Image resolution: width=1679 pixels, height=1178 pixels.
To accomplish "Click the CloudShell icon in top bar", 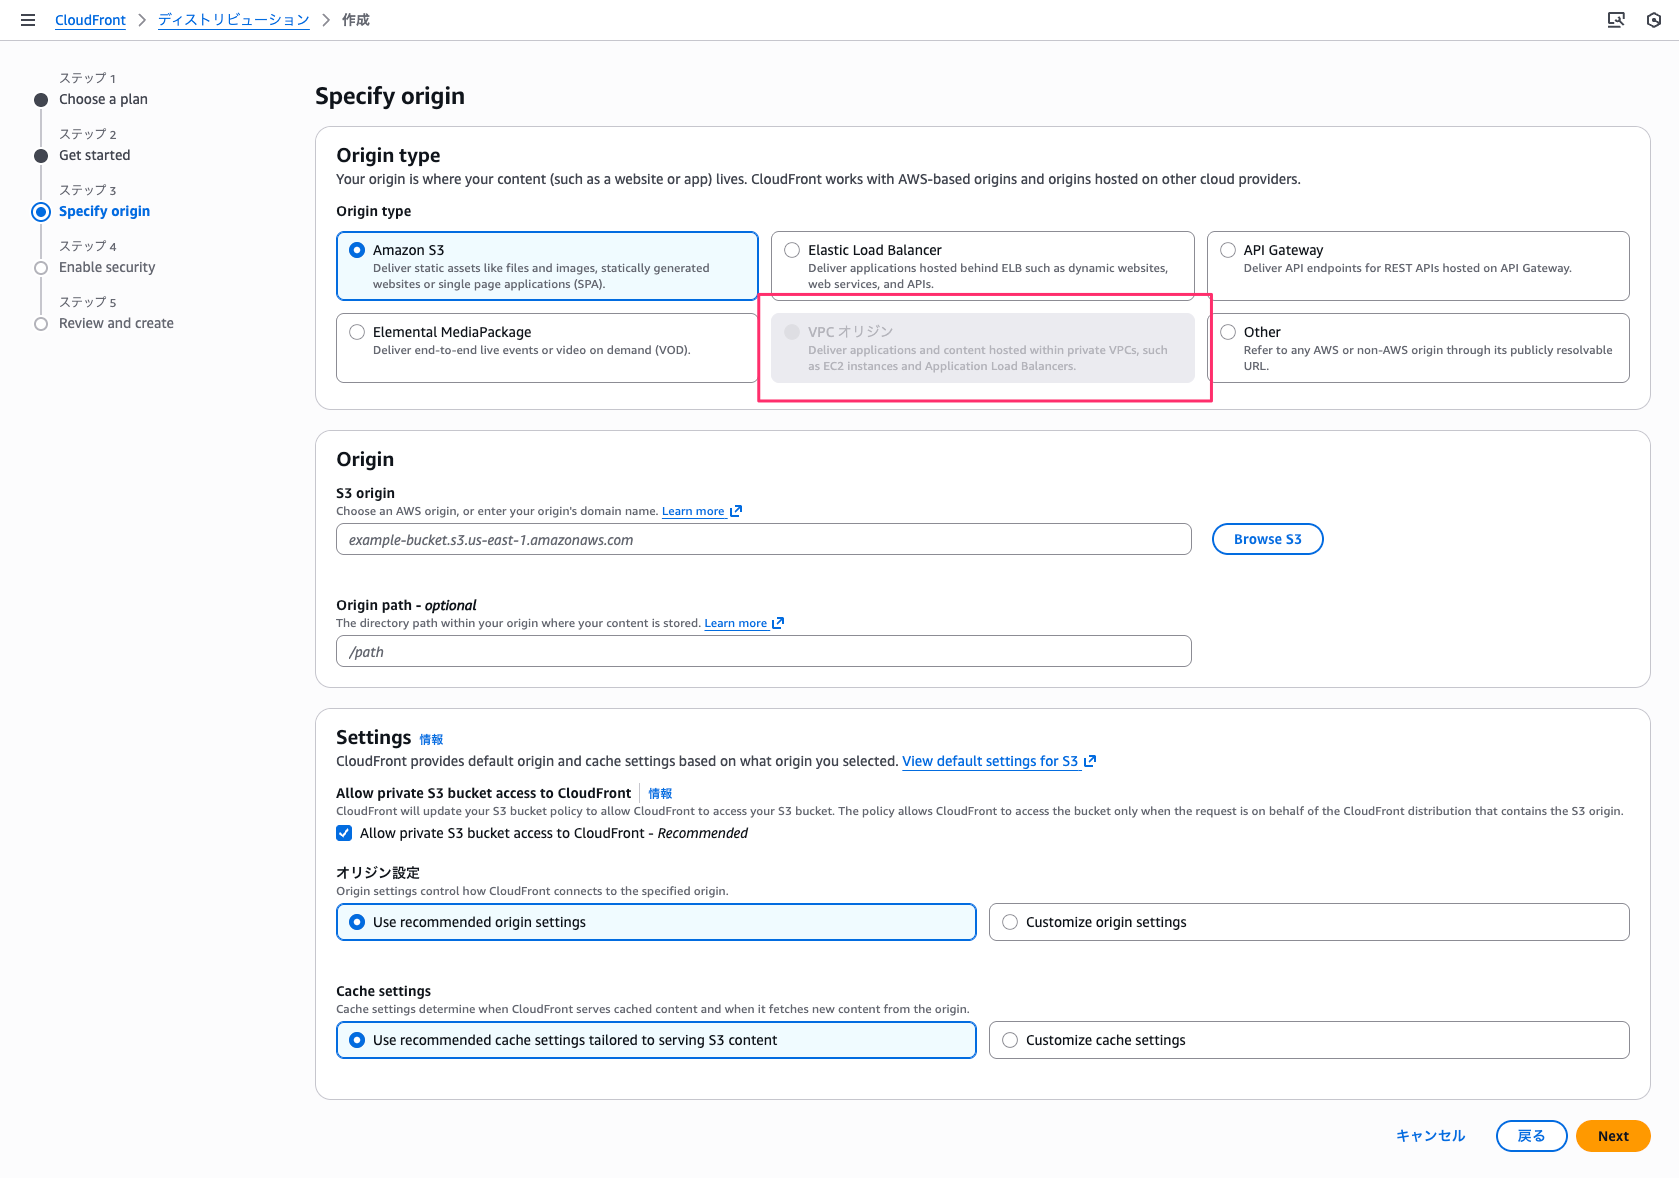I will [1615, 20].
